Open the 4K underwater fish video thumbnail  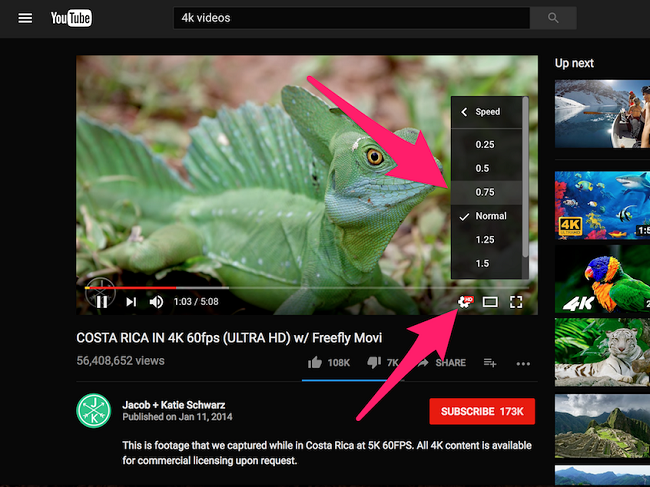click(x=602, y=205)
